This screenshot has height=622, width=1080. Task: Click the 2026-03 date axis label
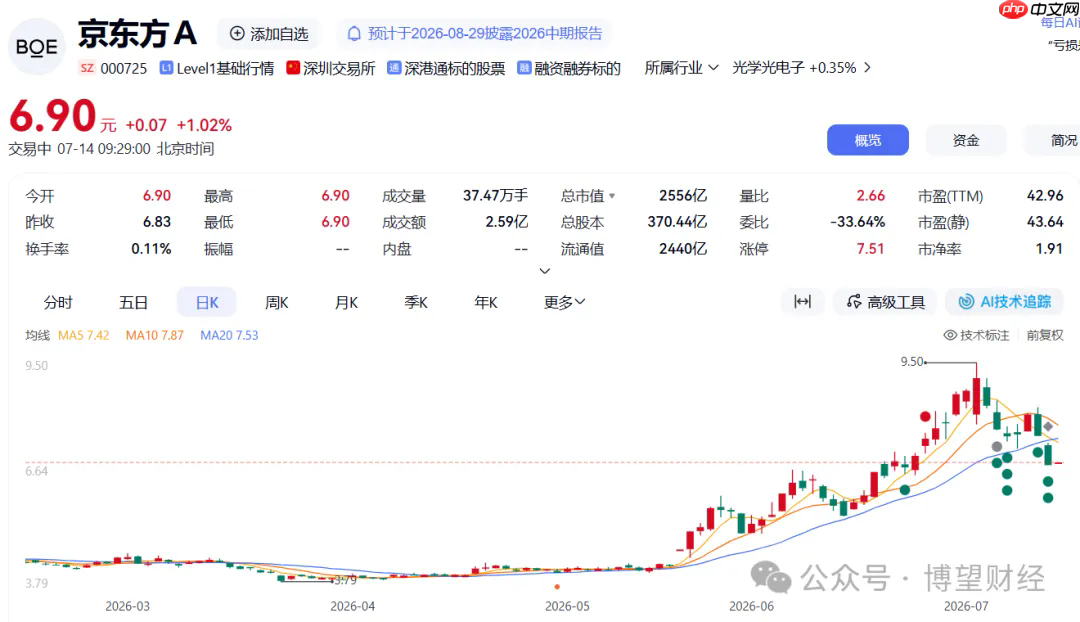[x=127, y=606]
